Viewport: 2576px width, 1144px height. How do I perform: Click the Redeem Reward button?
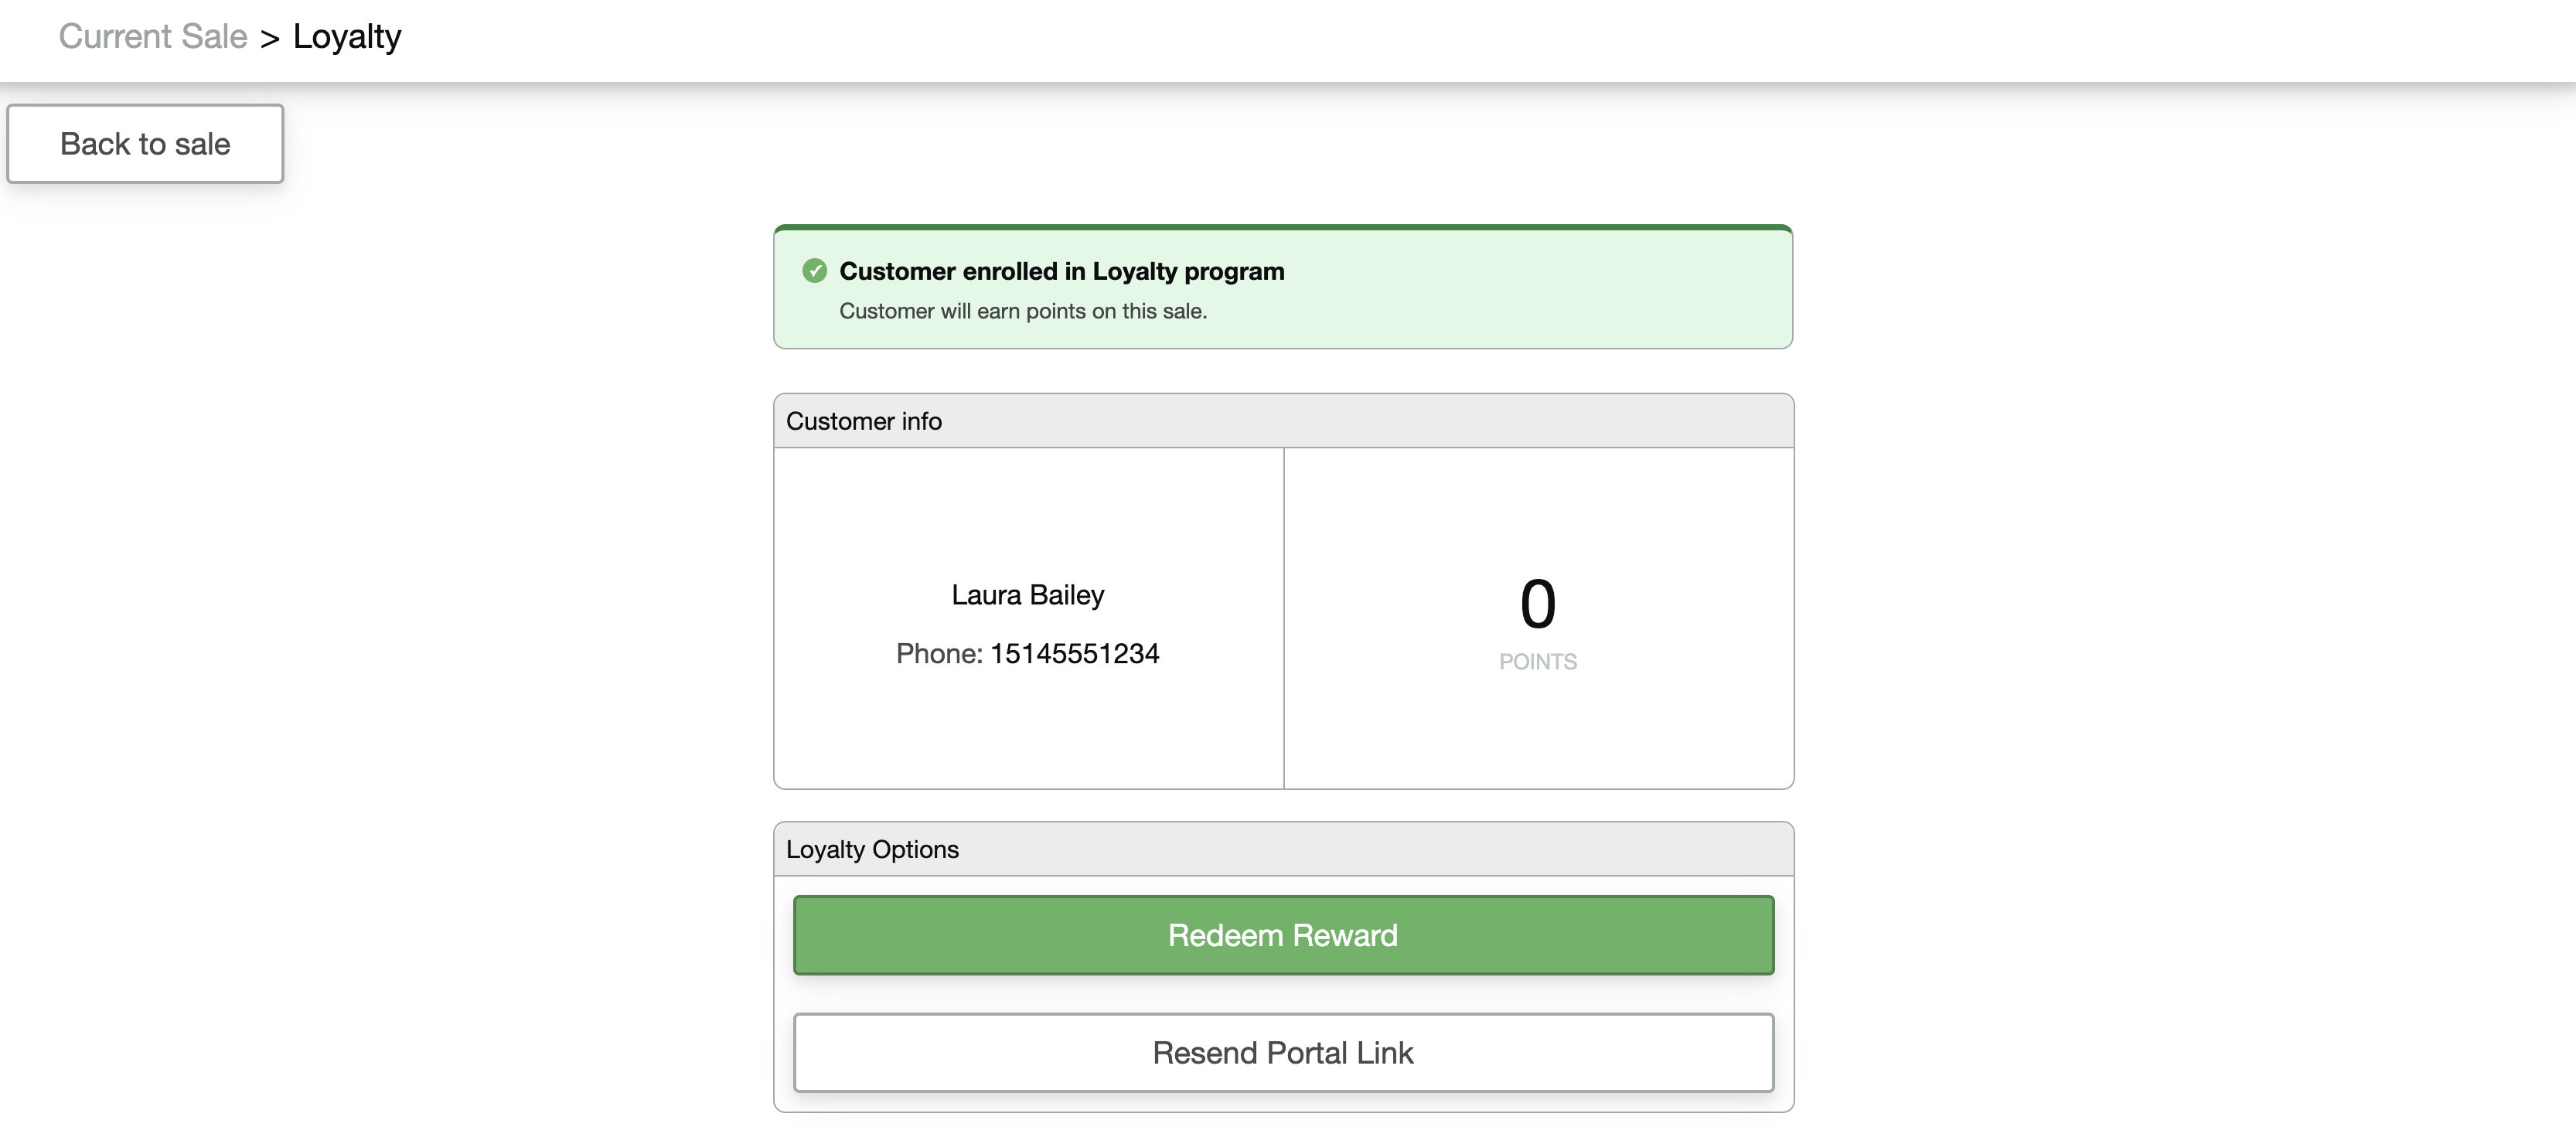(1283, 935)
